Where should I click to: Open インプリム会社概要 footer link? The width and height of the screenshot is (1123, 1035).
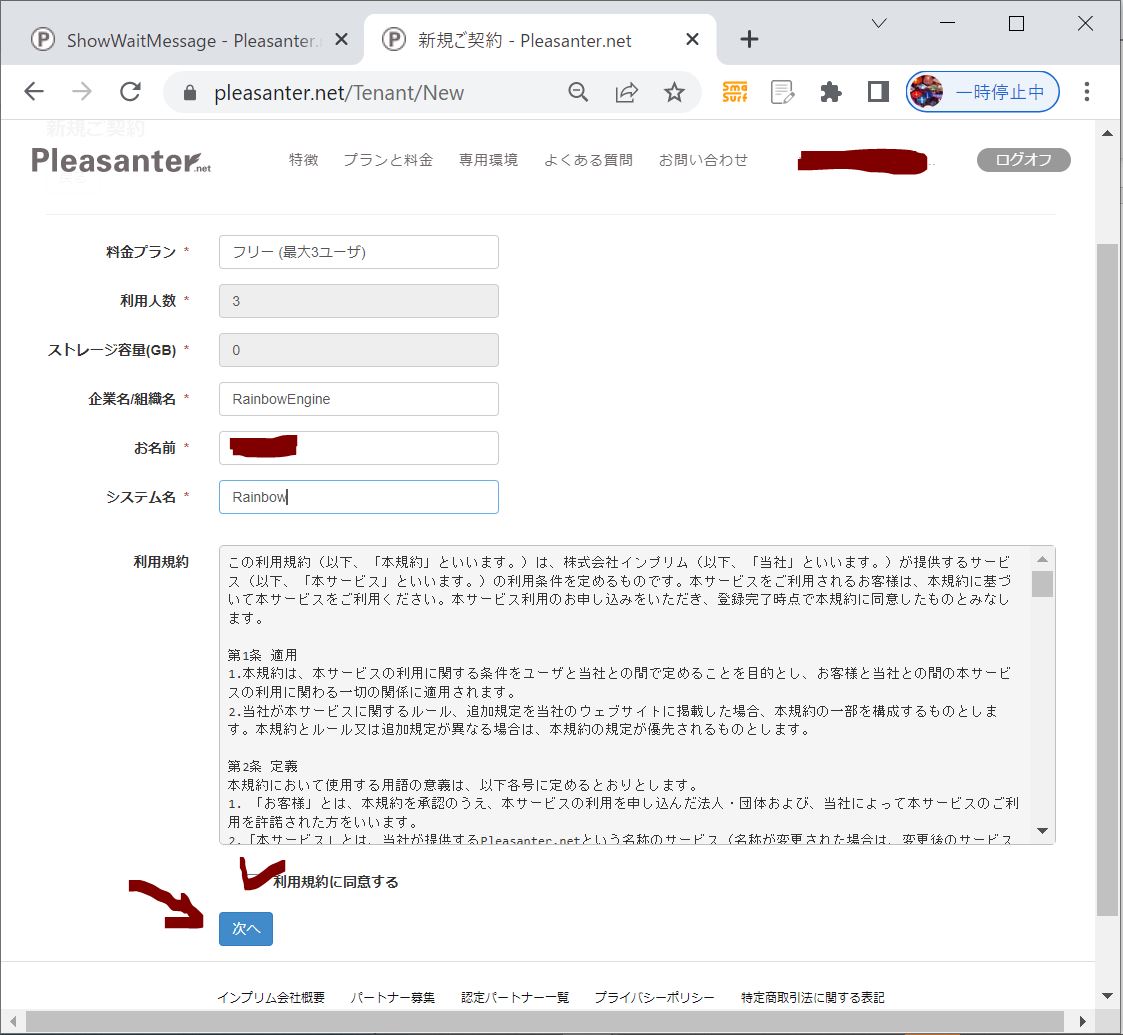[271, 997]
